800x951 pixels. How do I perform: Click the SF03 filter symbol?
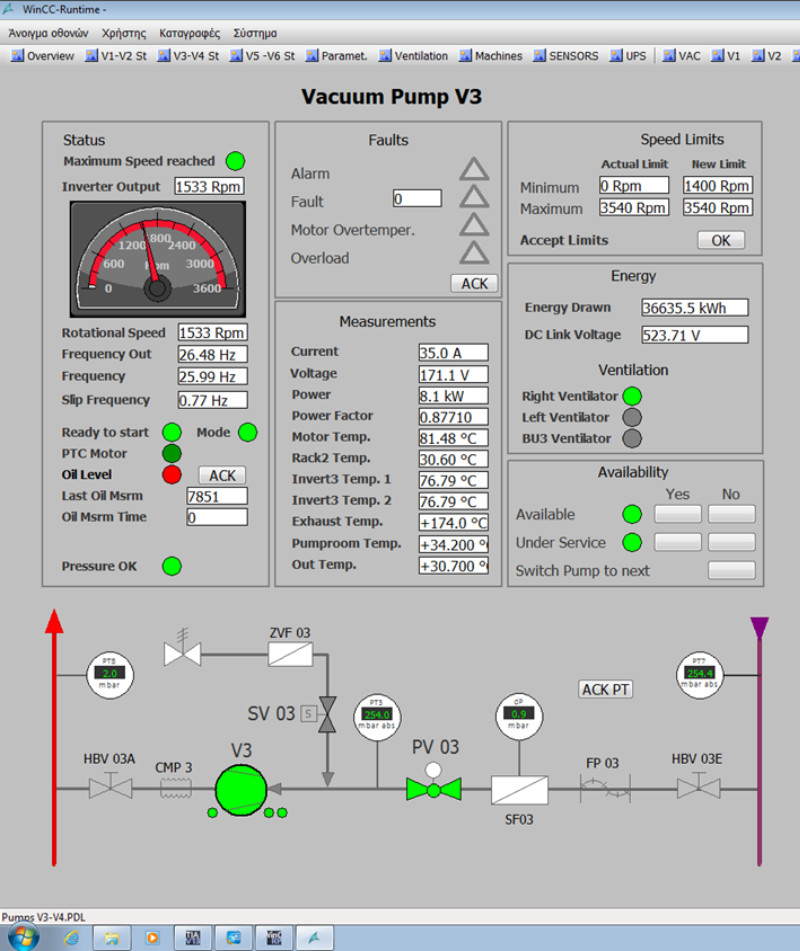click(x=519, y=790)
